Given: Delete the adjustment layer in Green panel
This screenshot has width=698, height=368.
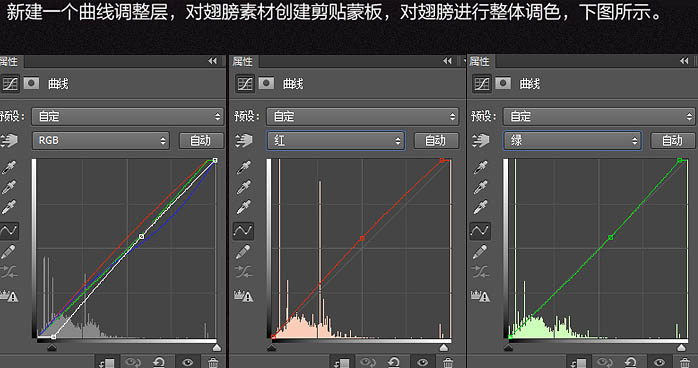Looking at the screenshot, I should (685, 362).
